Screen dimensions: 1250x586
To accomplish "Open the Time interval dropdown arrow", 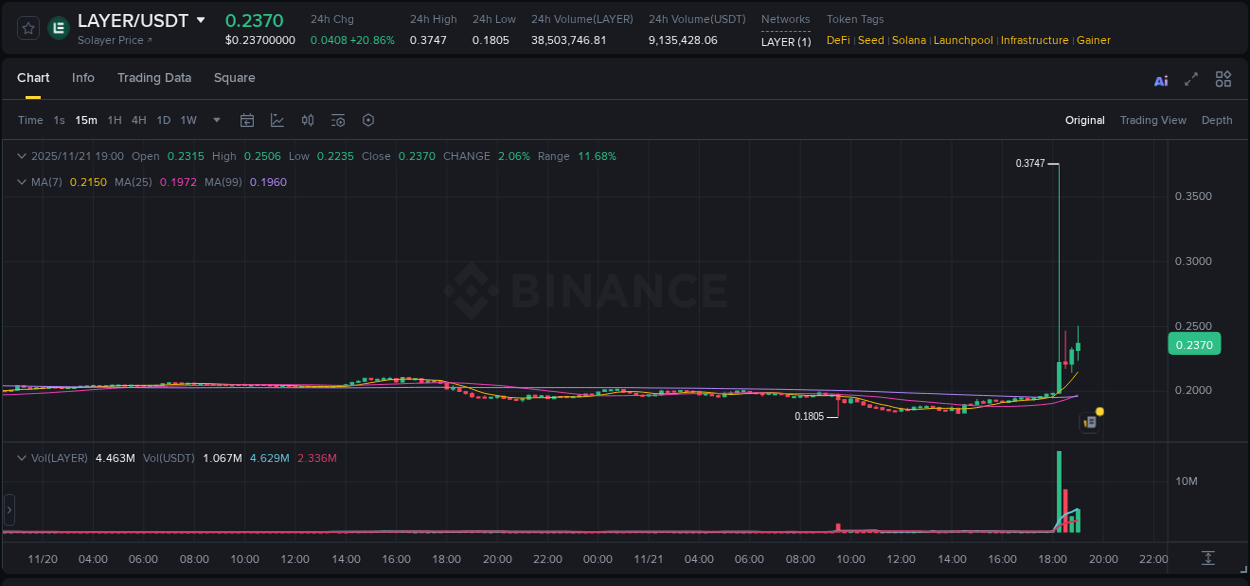I will [x=216, y=120].
